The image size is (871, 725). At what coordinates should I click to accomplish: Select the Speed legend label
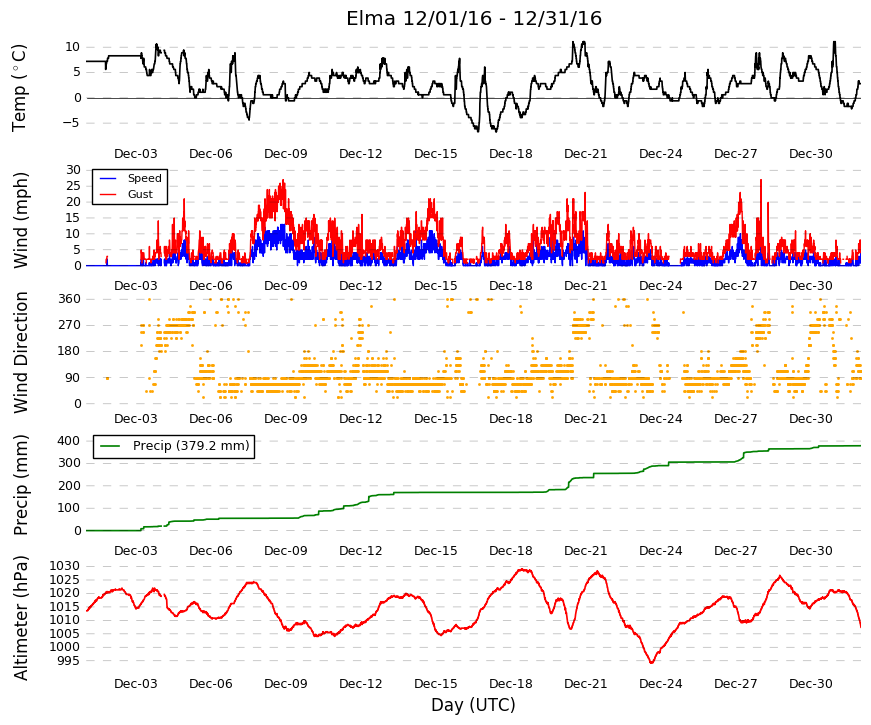click(x=144, y=178)
